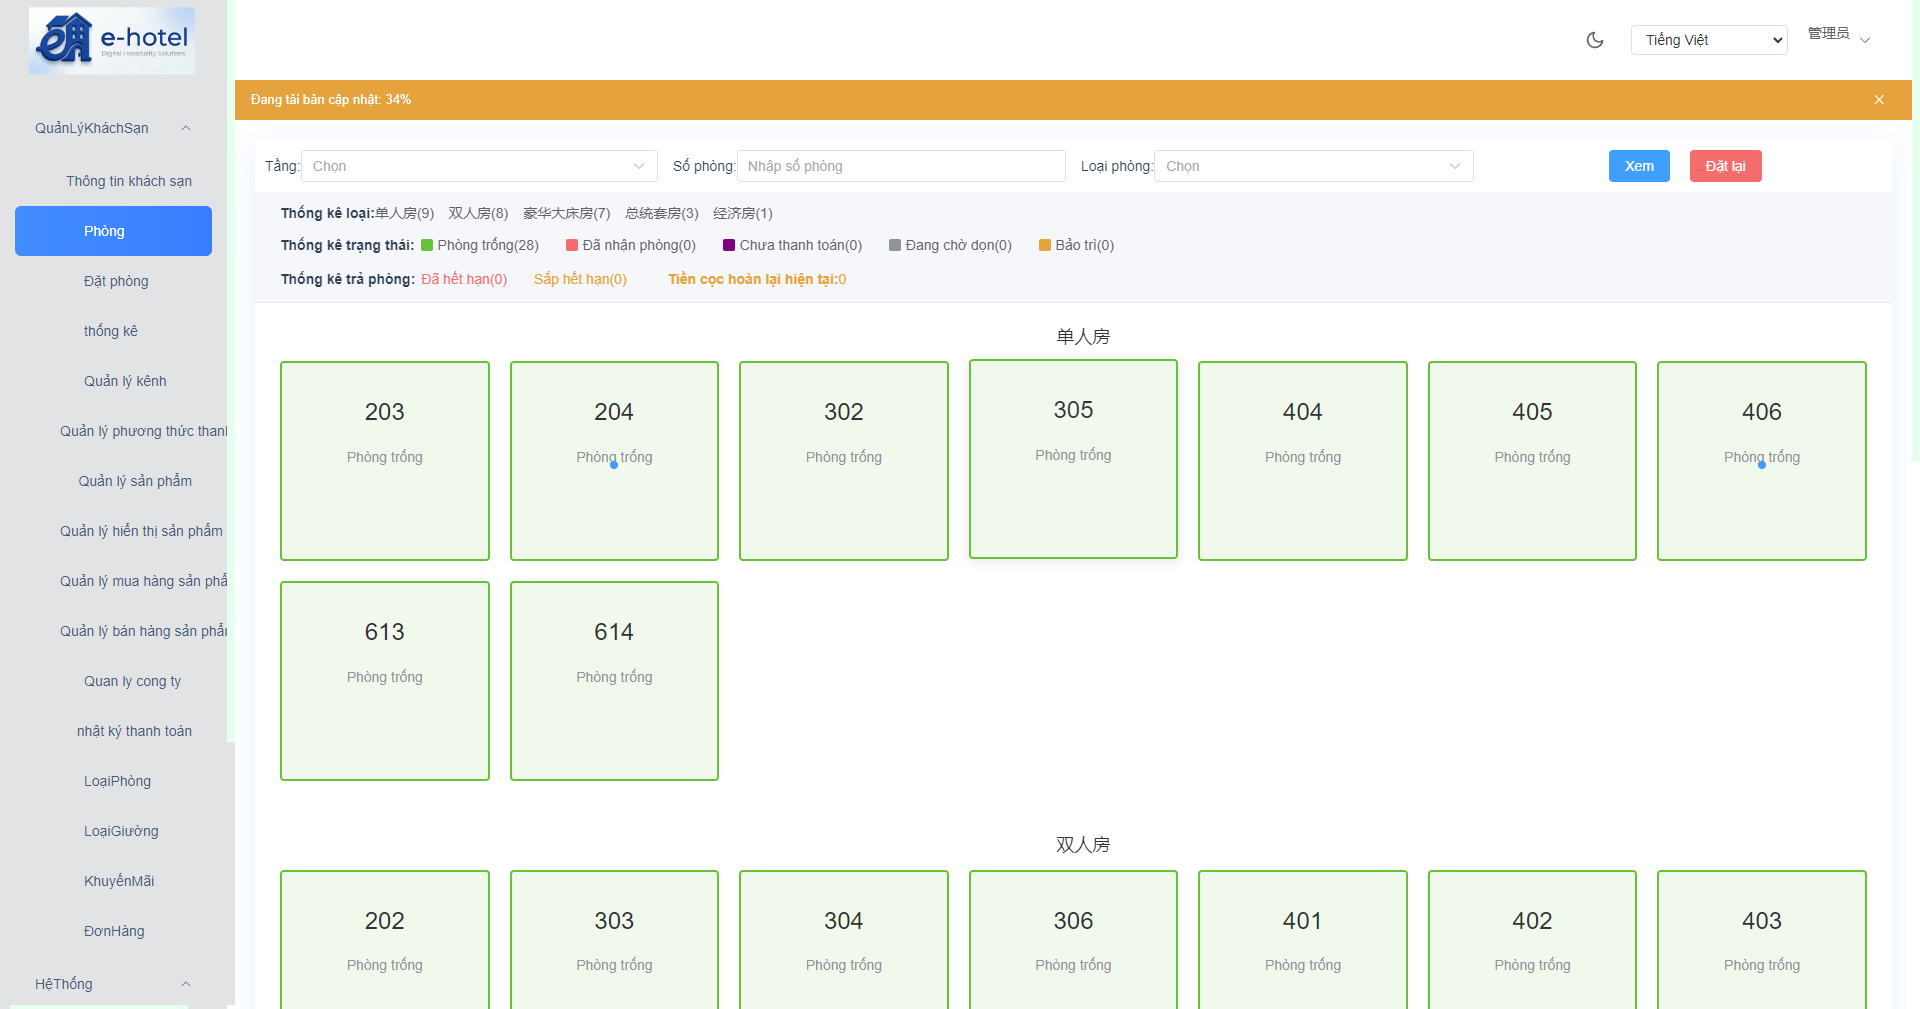Open the Loại phòng room type dropdown
Screen dimensions: 1920x1009
pyautogui.click(x=1313, y=166)
